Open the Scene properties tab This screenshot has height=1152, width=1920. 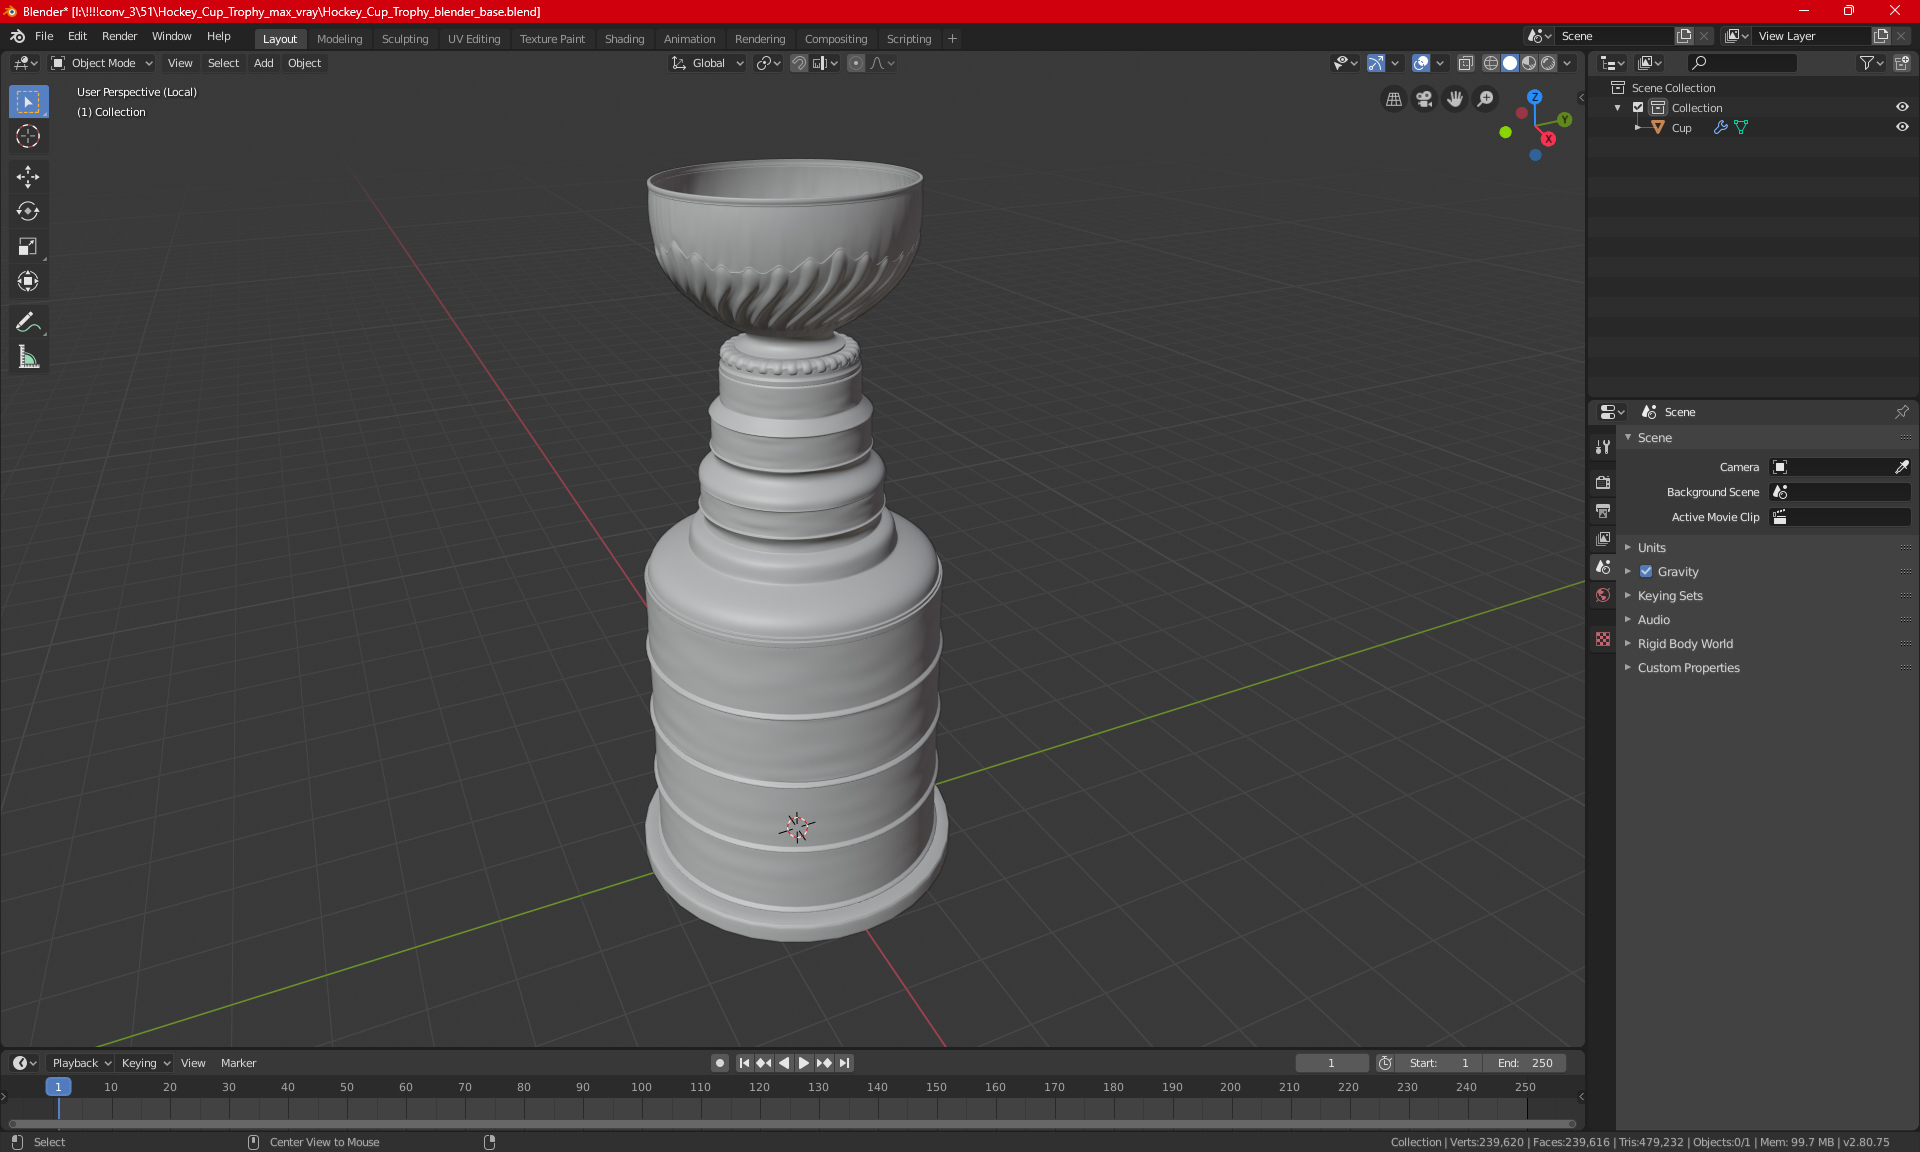pos(1603,567)
